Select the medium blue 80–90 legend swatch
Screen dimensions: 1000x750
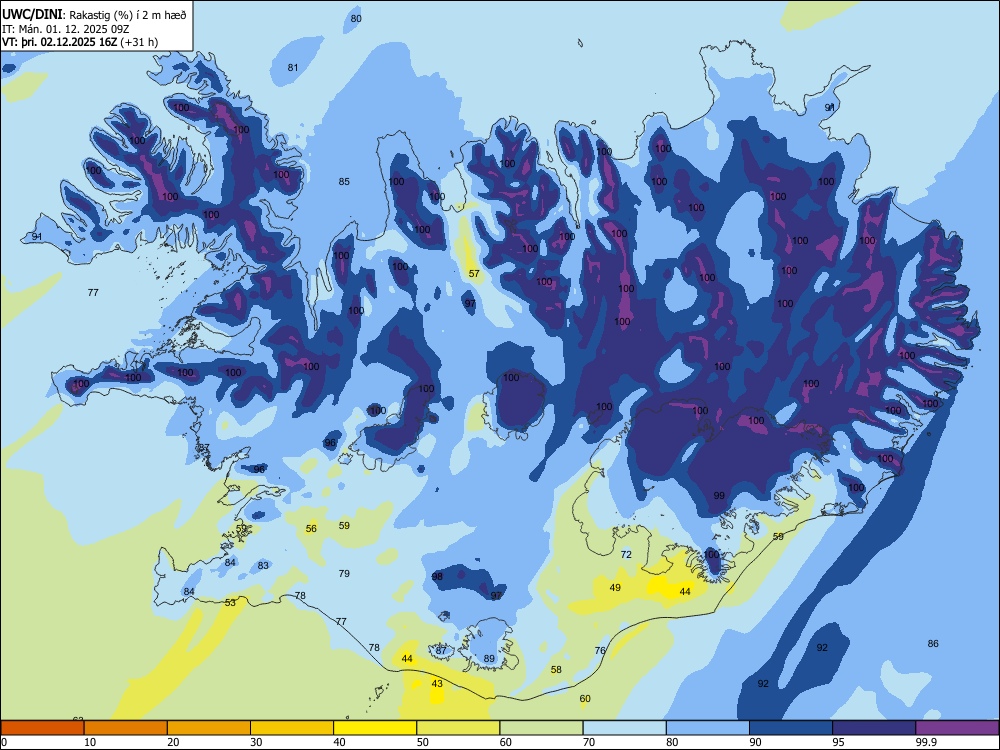707,728
